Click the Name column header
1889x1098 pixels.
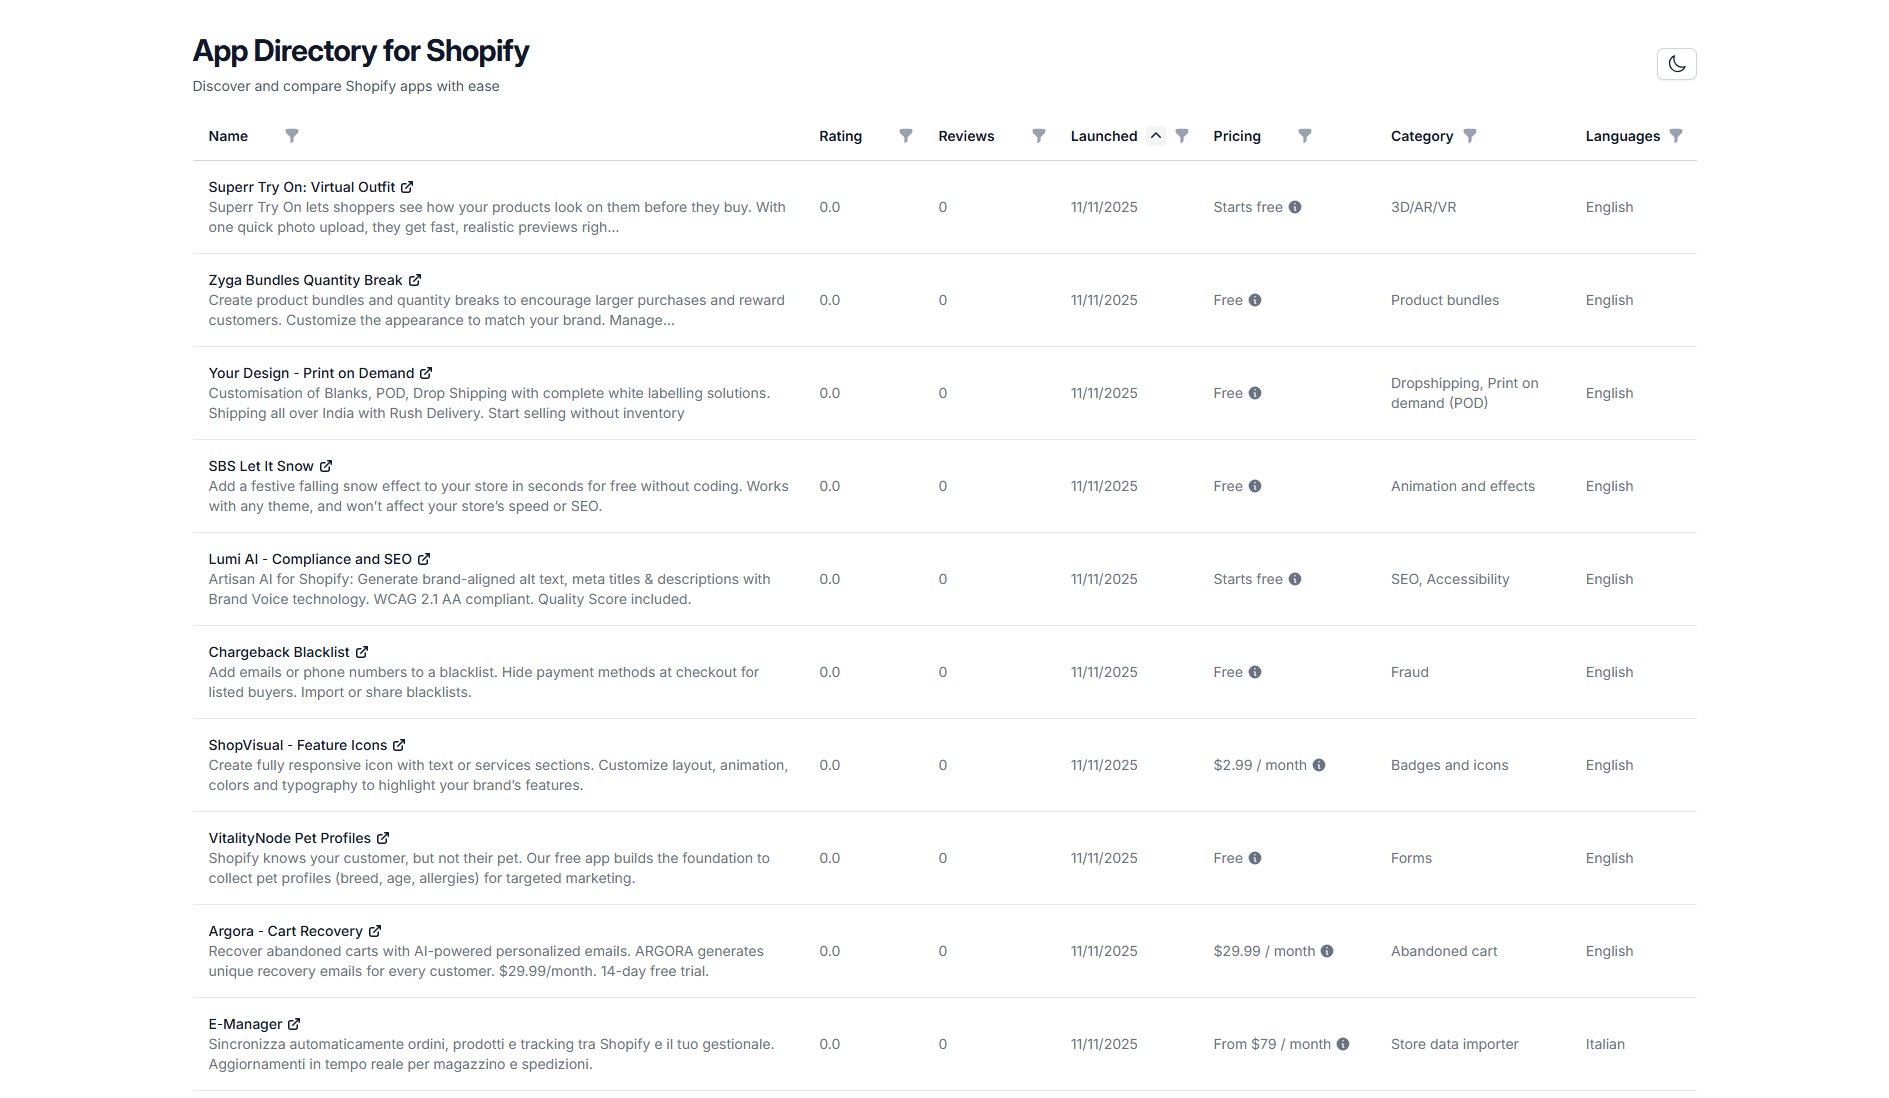228,135
